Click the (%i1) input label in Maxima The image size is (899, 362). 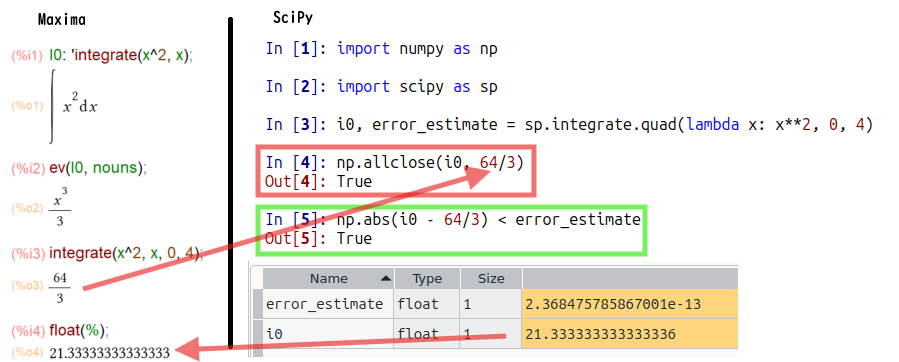click(27, 56)
